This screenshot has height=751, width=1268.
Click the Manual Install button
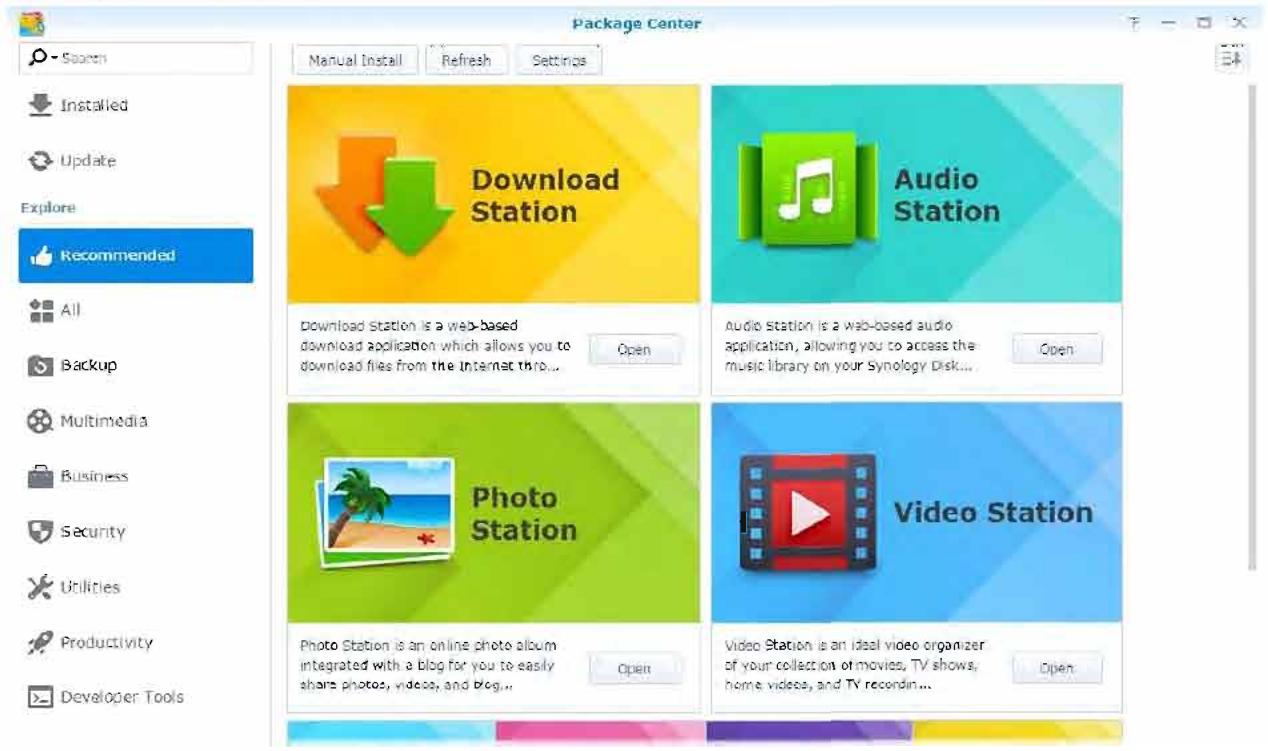pos(355,60)
